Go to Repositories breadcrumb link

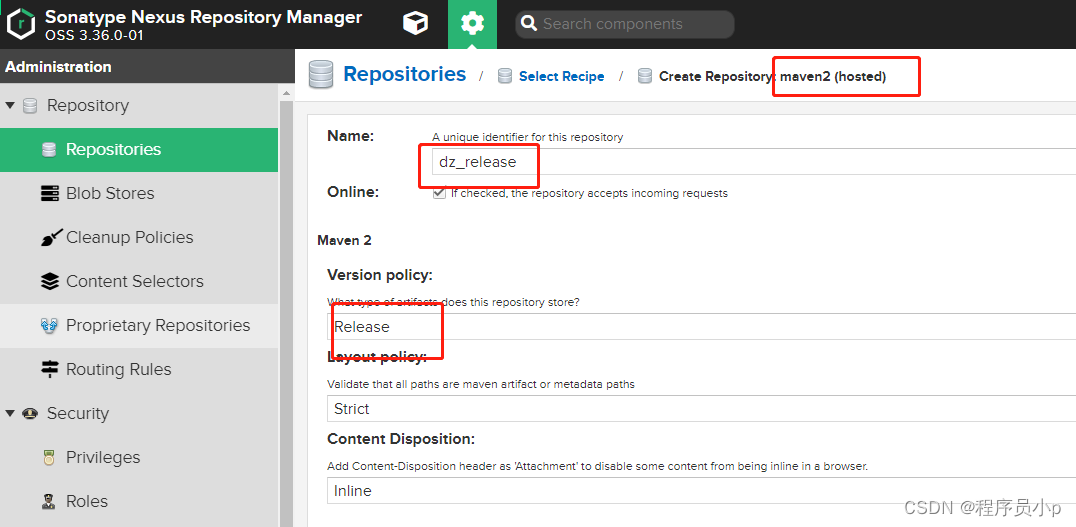(x=404, y=74)
